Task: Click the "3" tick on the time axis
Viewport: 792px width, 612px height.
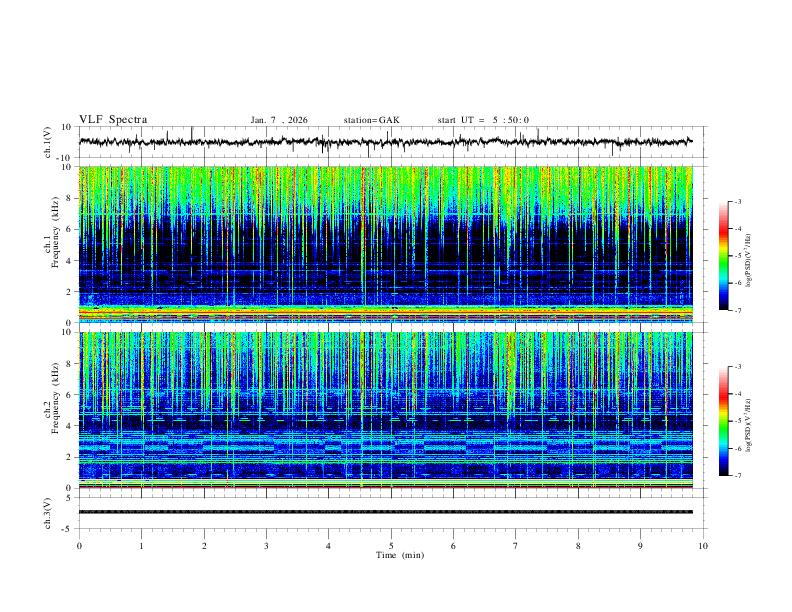Action: coord(266,546)
